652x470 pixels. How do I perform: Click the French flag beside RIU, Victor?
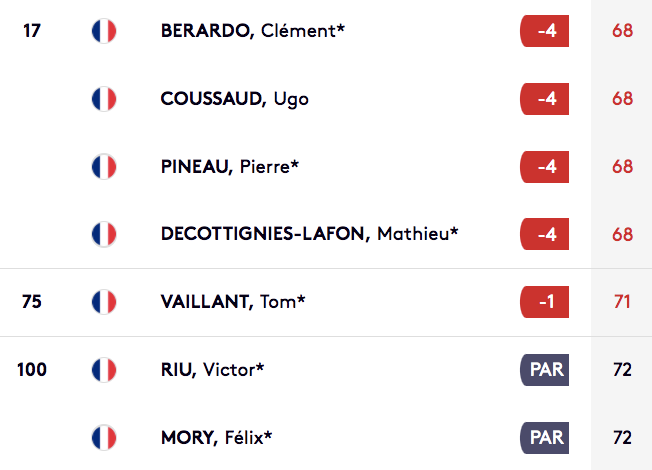(x=104, y=370)
